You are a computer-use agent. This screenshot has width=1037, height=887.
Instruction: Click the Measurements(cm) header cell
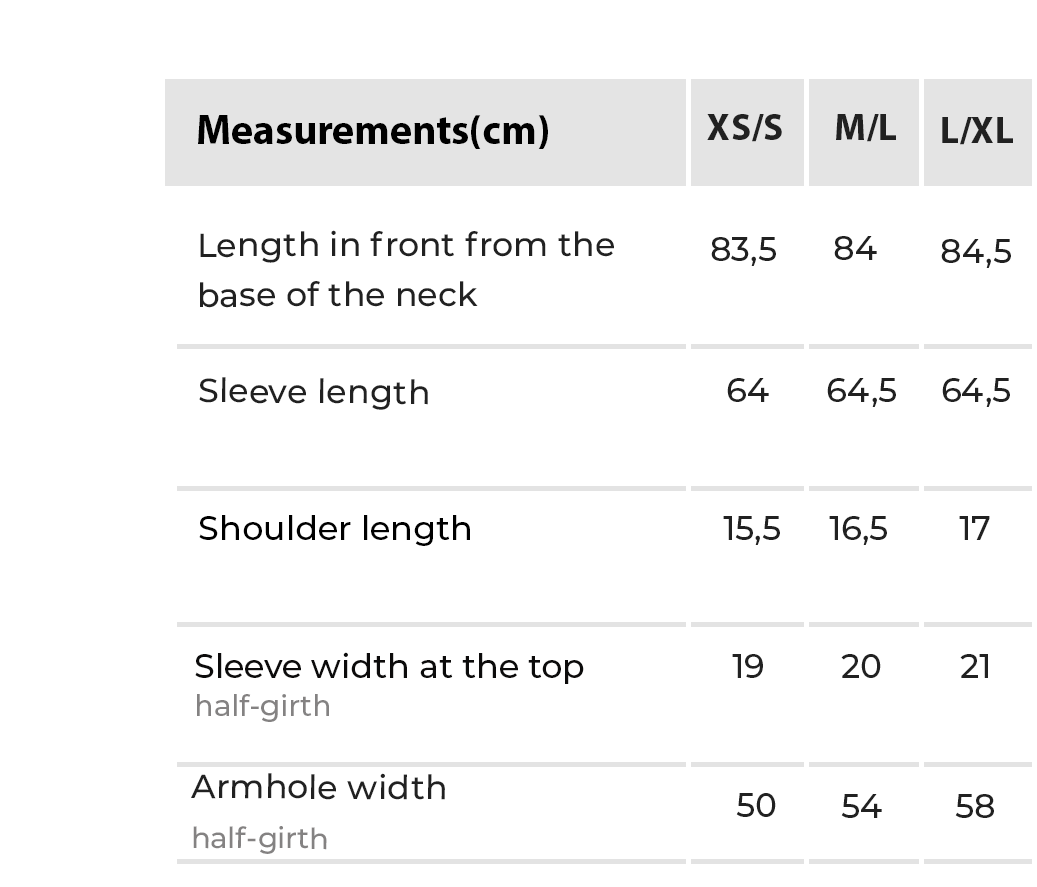[x=373, y=131]
